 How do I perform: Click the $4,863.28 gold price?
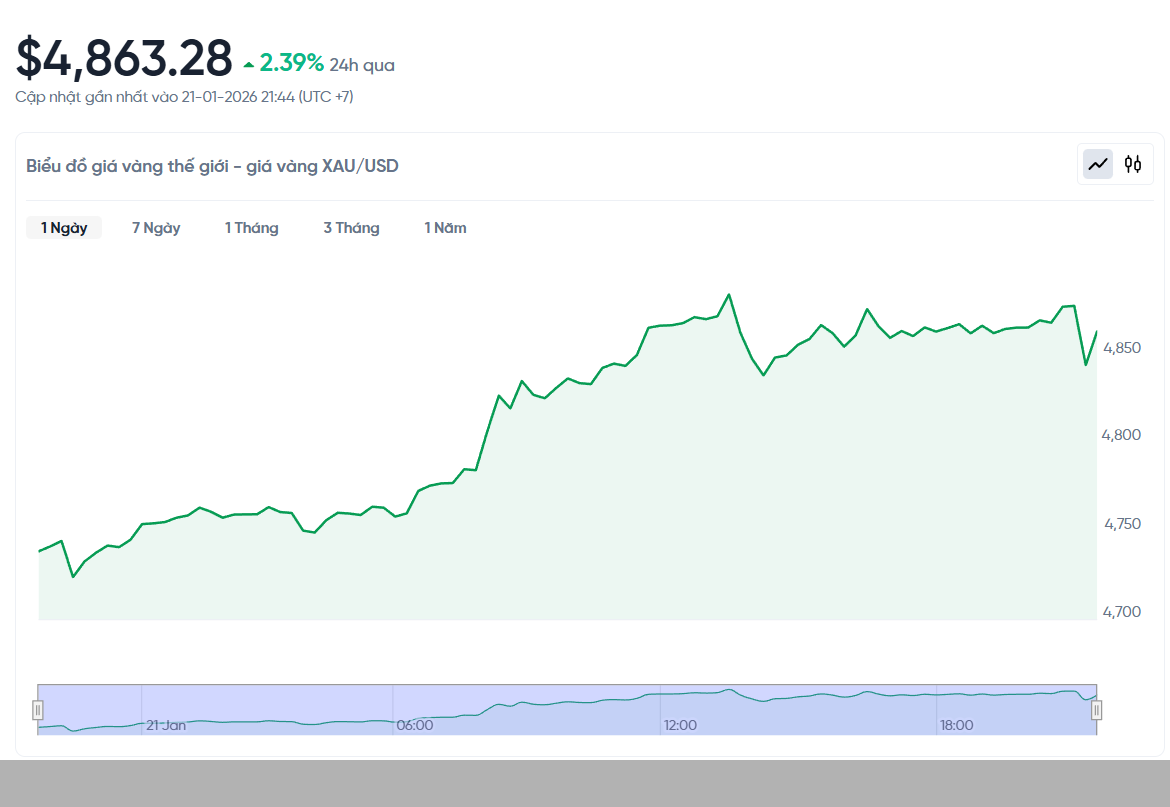[124, 58]
